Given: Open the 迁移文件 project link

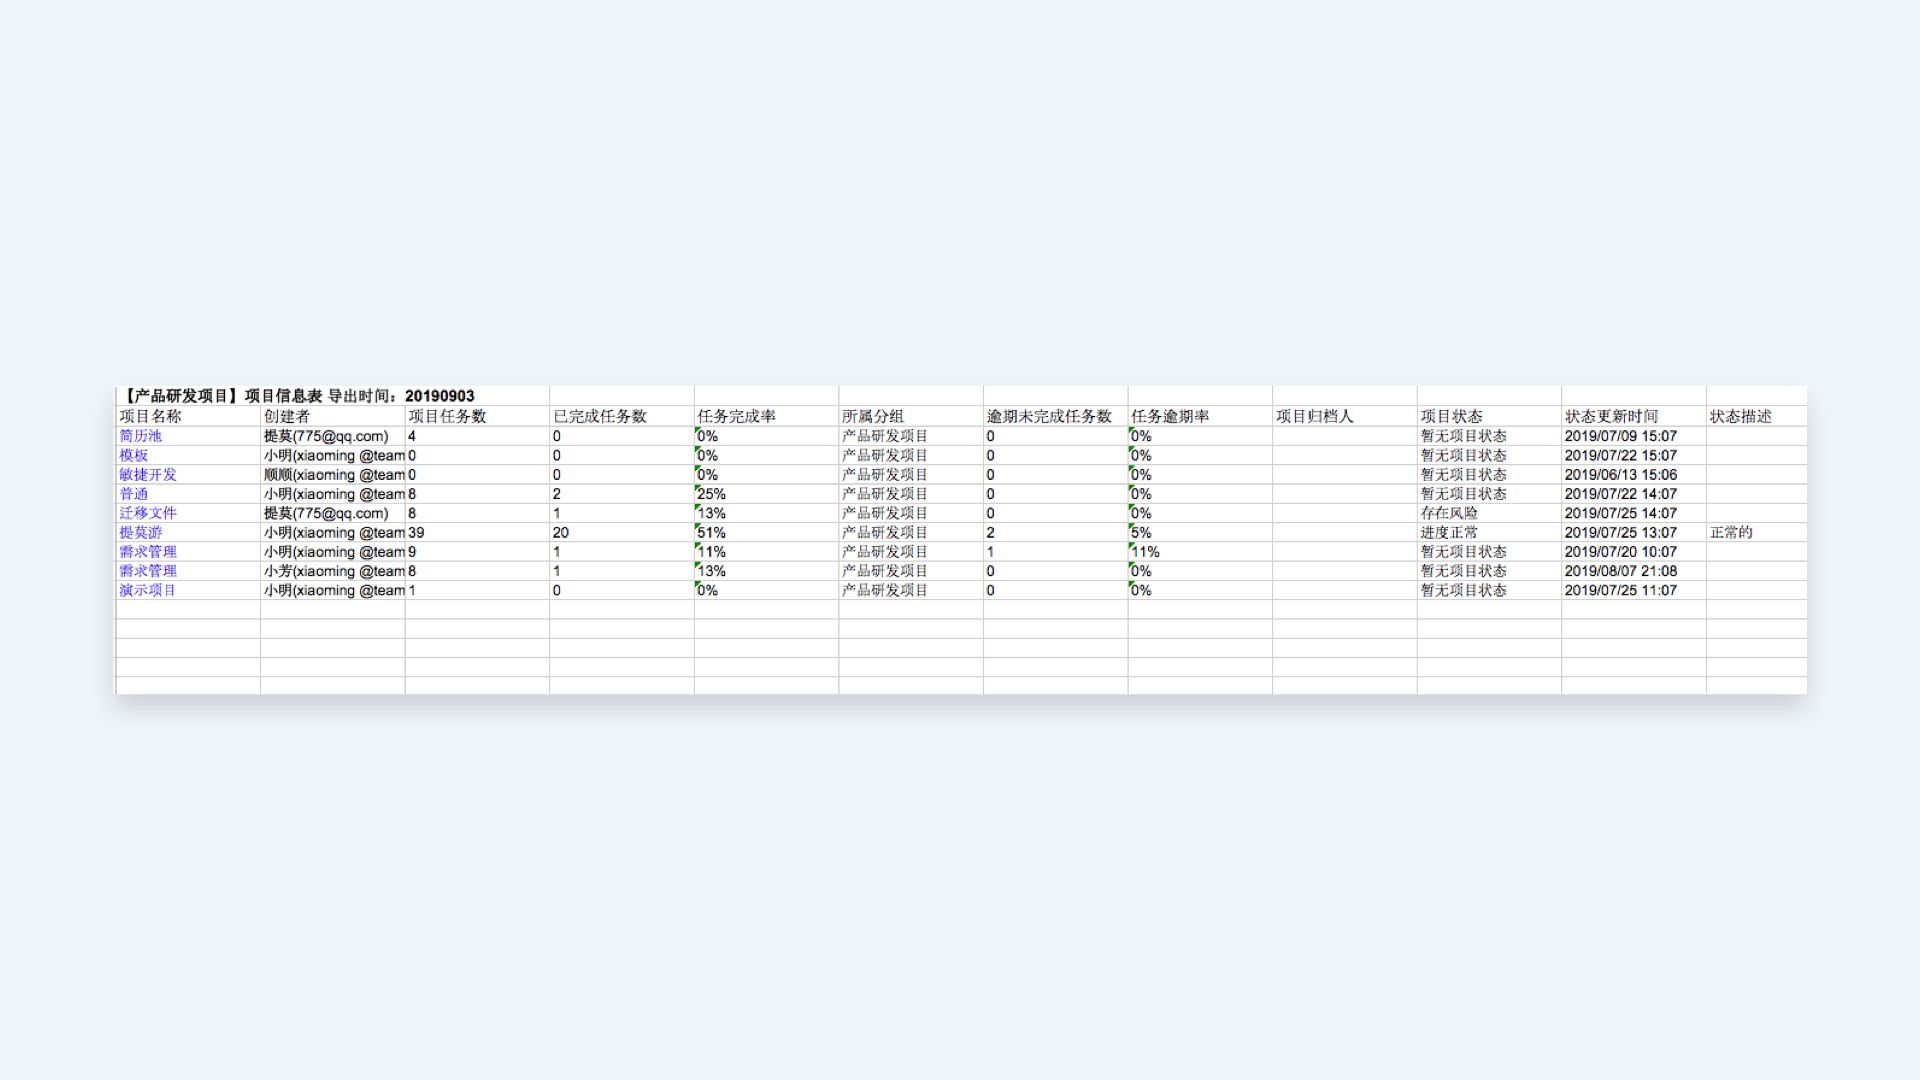Looking at the screenshot, I should (x=147, y=513).
